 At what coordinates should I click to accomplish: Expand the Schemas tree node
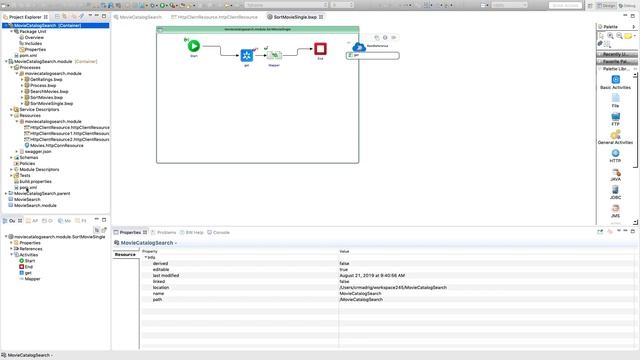pyautogui.click(x=11, y=158)
